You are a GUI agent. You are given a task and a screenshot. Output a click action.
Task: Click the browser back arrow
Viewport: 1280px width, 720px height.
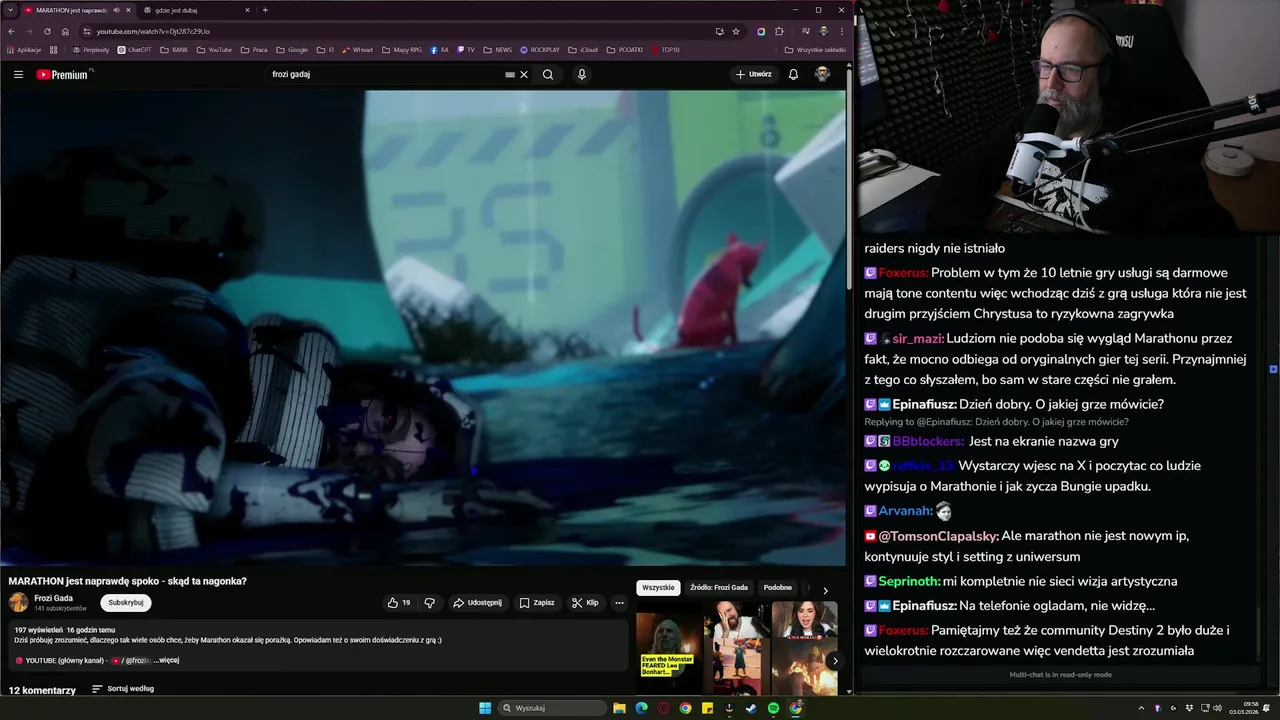tap(11, 31)
